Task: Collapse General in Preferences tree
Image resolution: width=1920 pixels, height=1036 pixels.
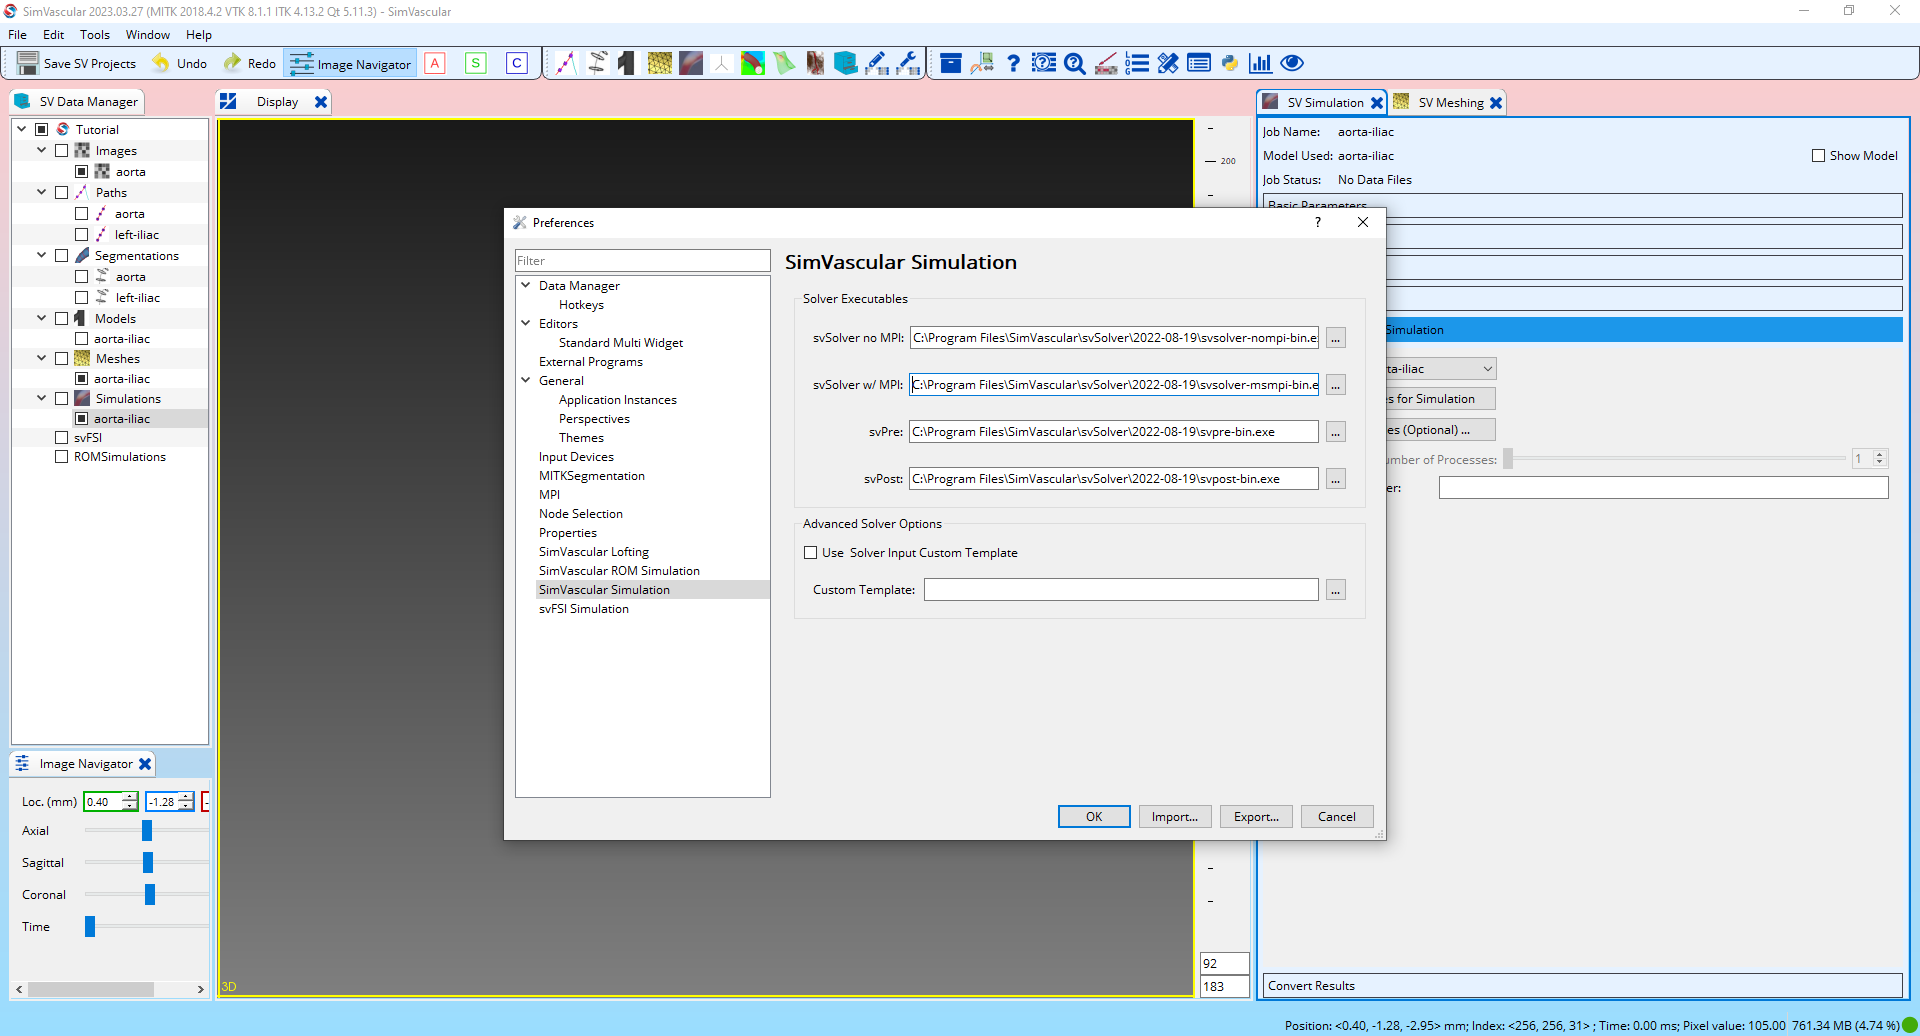Action: [525, 380]
